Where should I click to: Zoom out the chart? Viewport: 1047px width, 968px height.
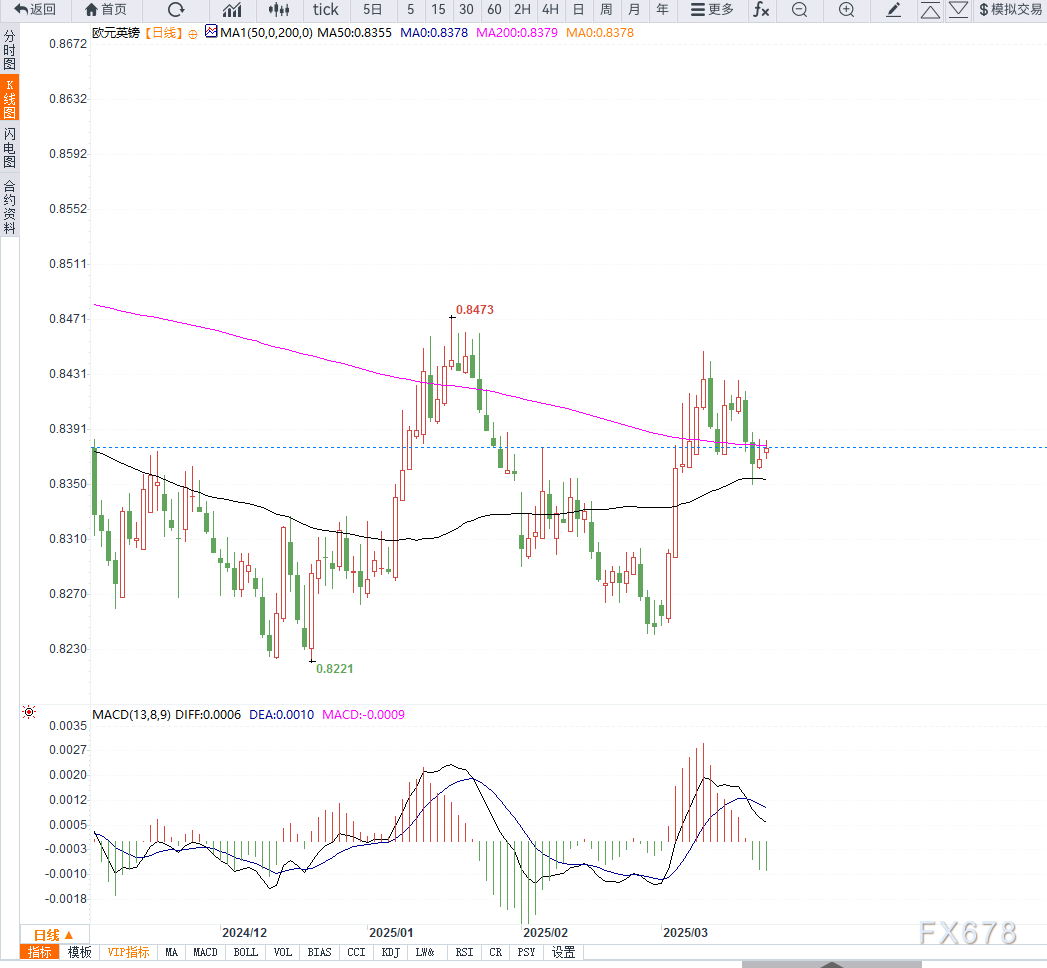tap(799, 9)
